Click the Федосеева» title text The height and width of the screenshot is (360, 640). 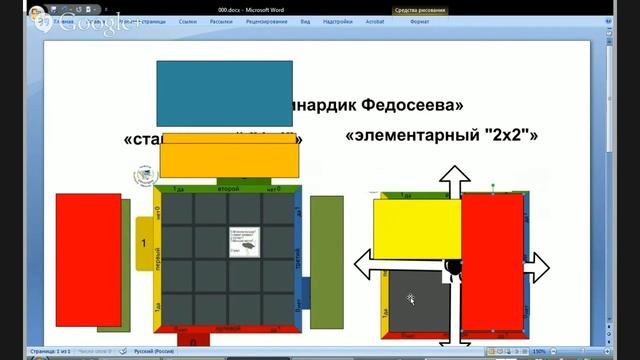click(412, 105)
